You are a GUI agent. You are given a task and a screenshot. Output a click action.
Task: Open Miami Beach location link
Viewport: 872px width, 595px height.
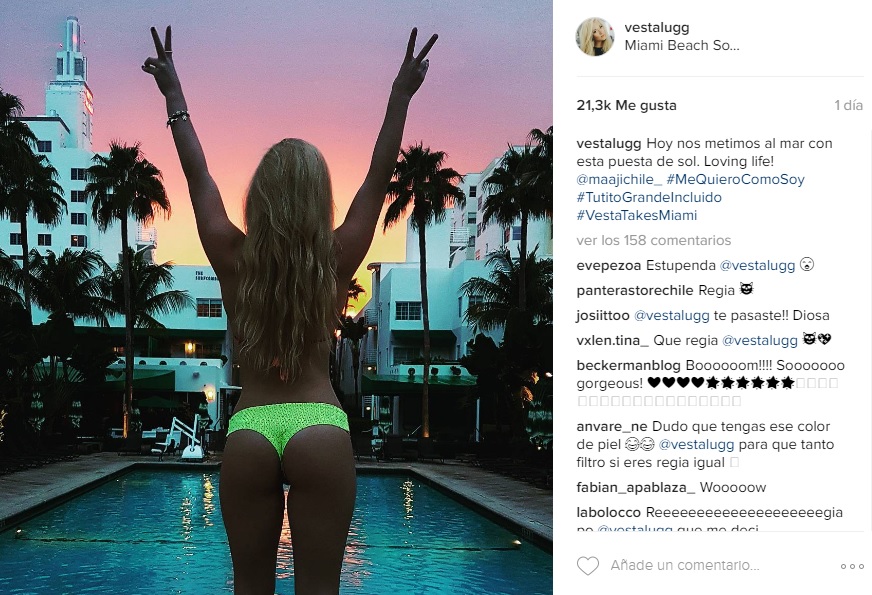click(x=682, y=46)
